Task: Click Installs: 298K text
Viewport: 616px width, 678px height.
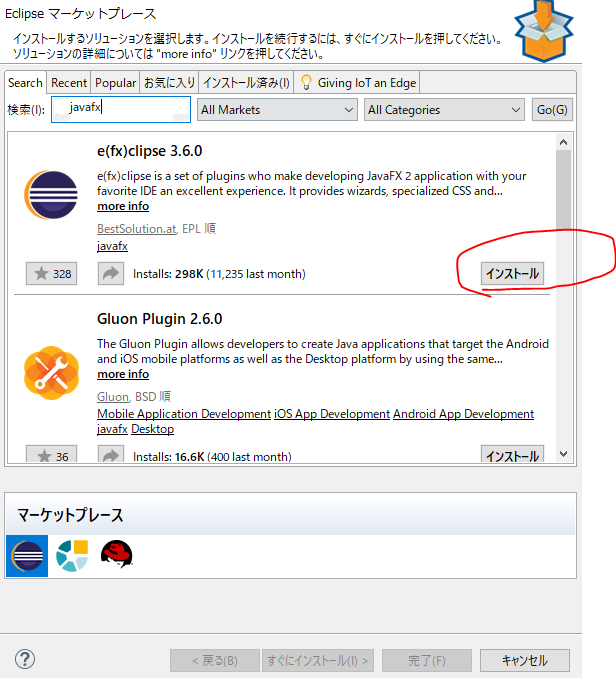Action: [x=219, y=274]
